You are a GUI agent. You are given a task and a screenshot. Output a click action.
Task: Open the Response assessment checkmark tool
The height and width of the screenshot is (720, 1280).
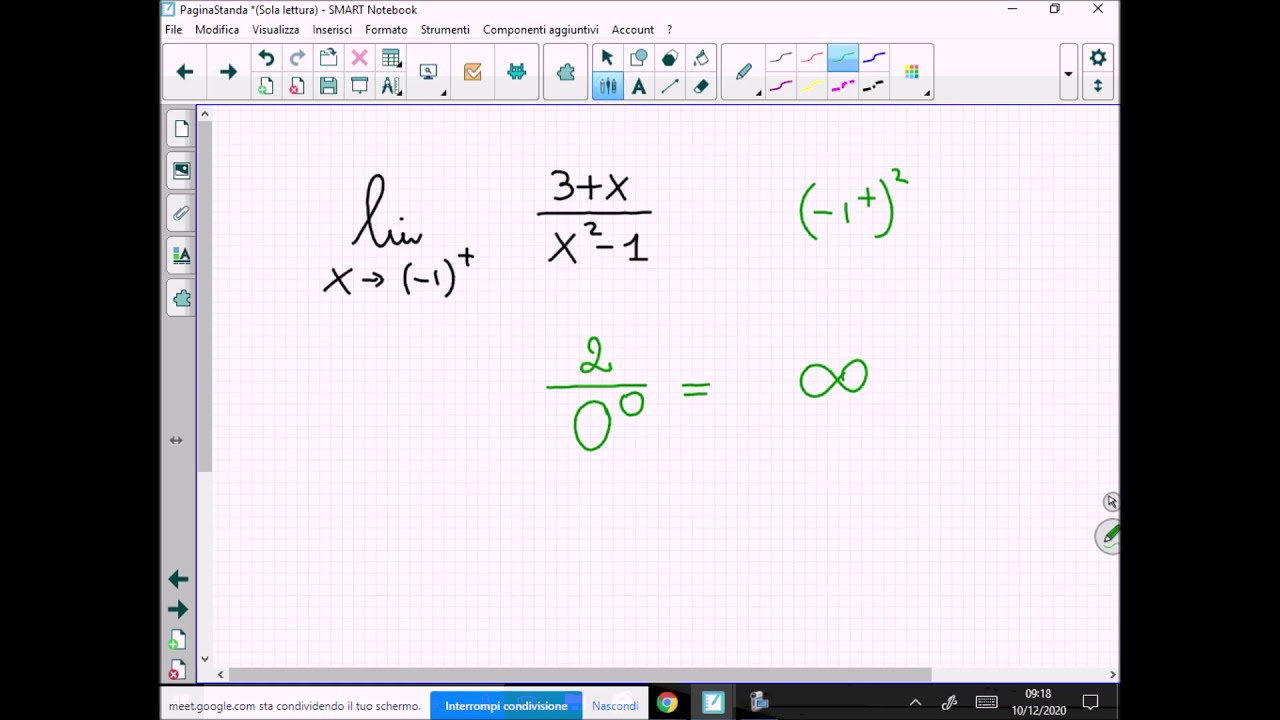[473, 71]
